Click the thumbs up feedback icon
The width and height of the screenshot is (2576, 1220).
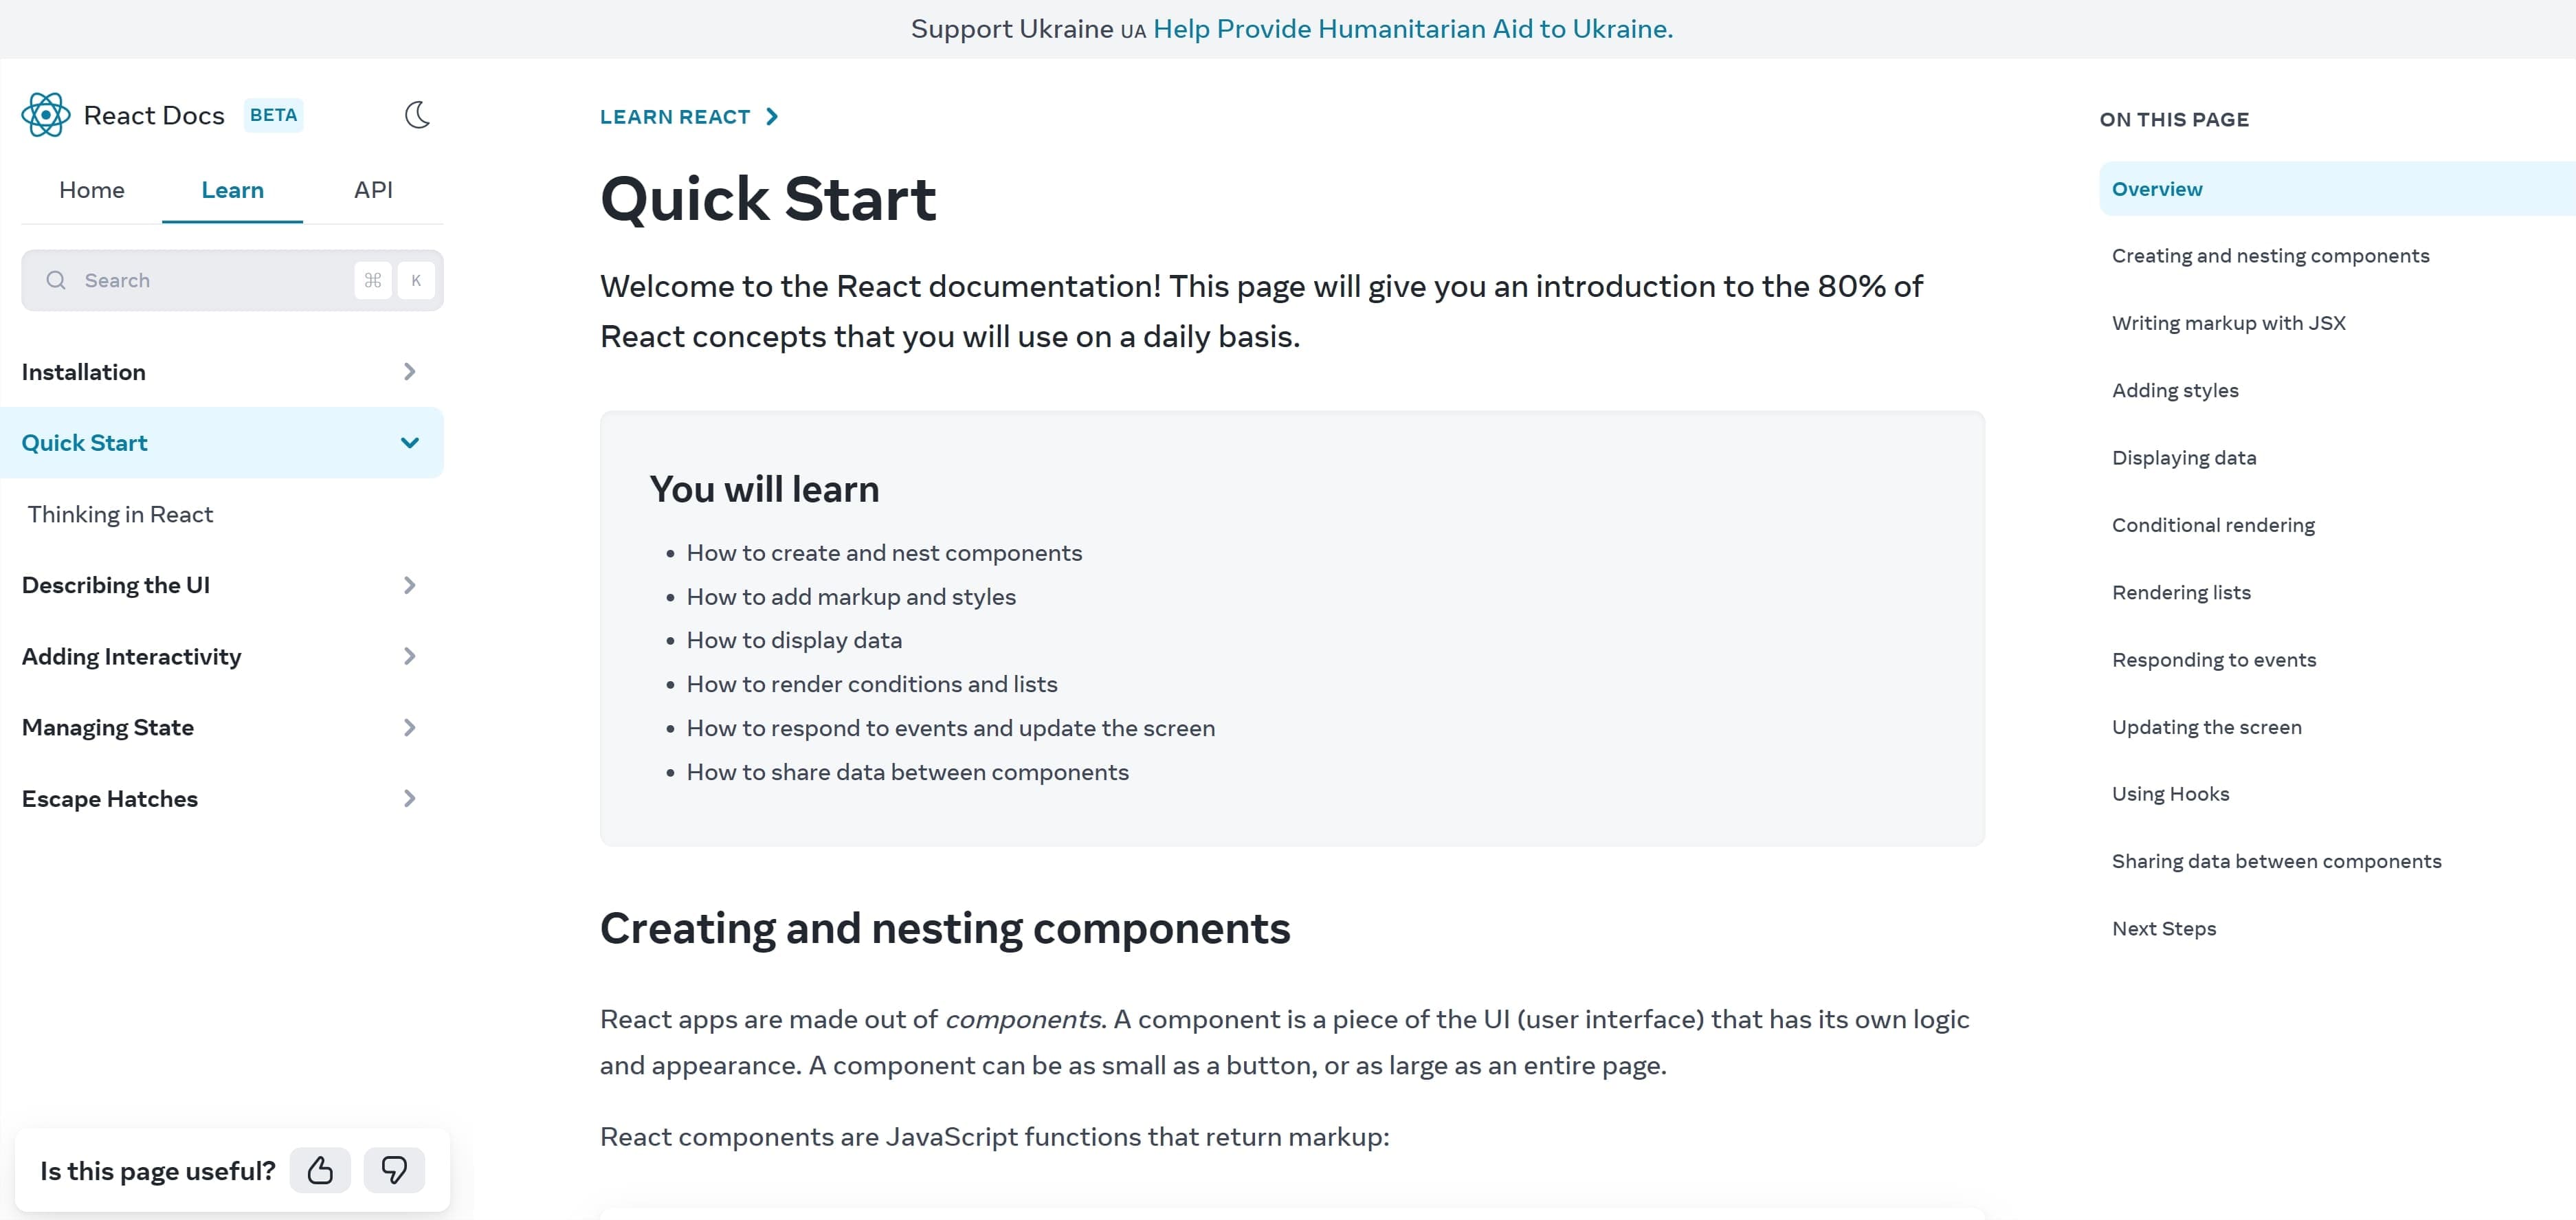coord(320,1170)
